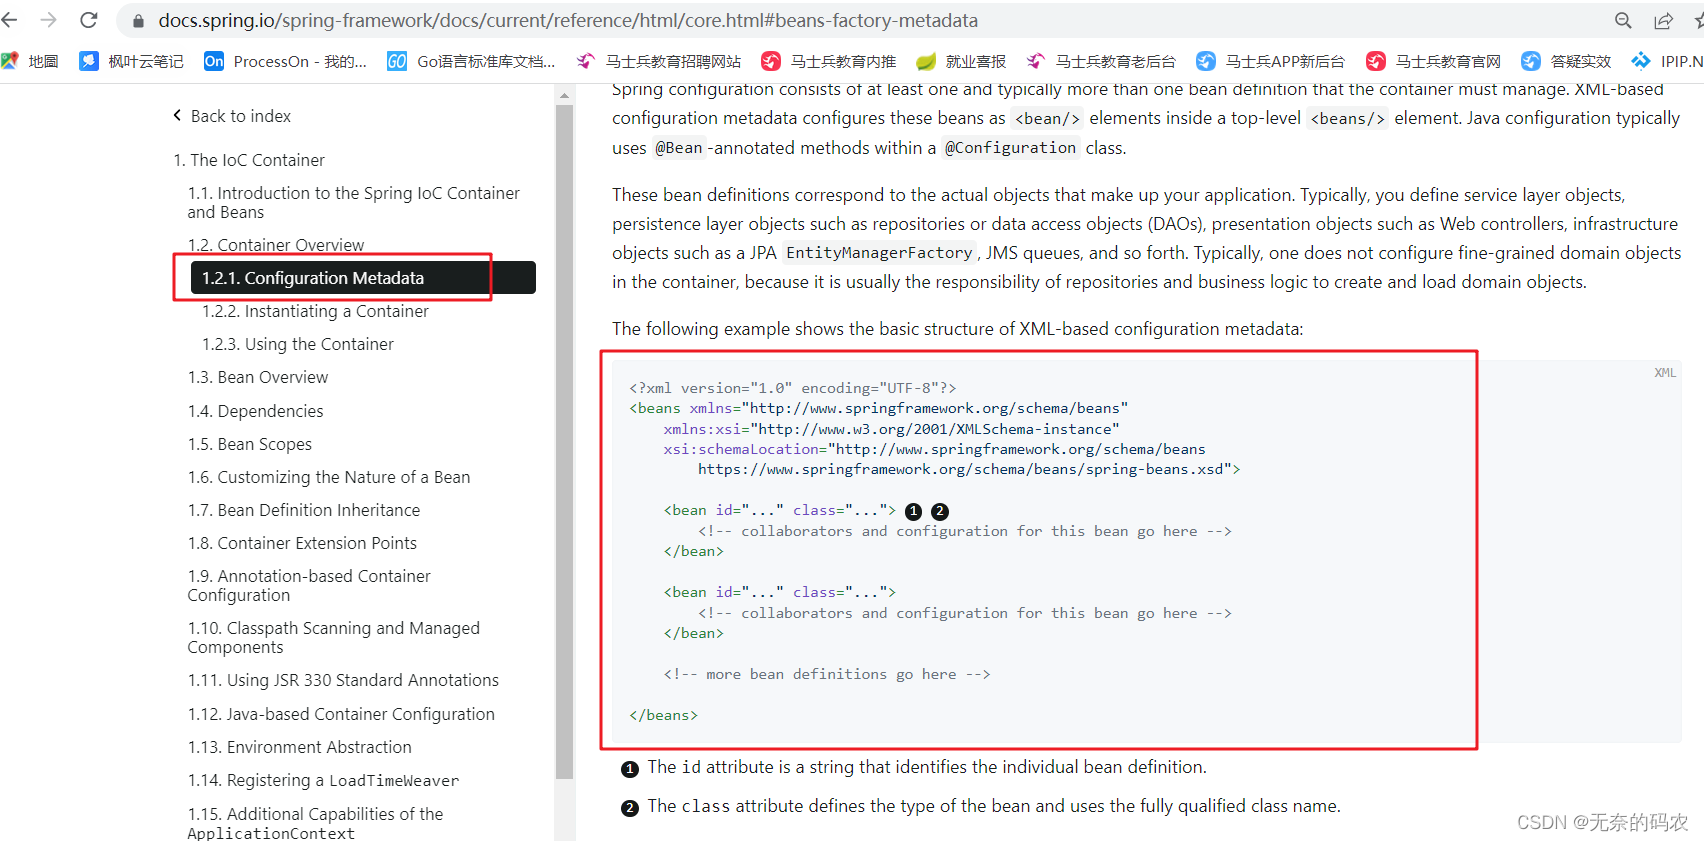
Task: Go to Back to index link
Action: tap(241, 116)
